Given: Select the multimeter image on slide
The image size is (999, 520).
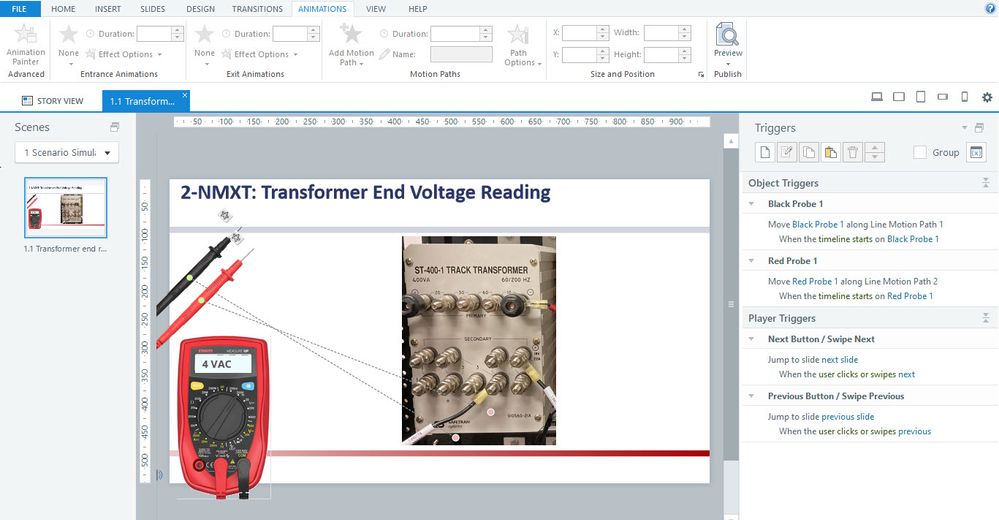Looking at the screenshot, I should pyautogui.click(x=223, y=417).
